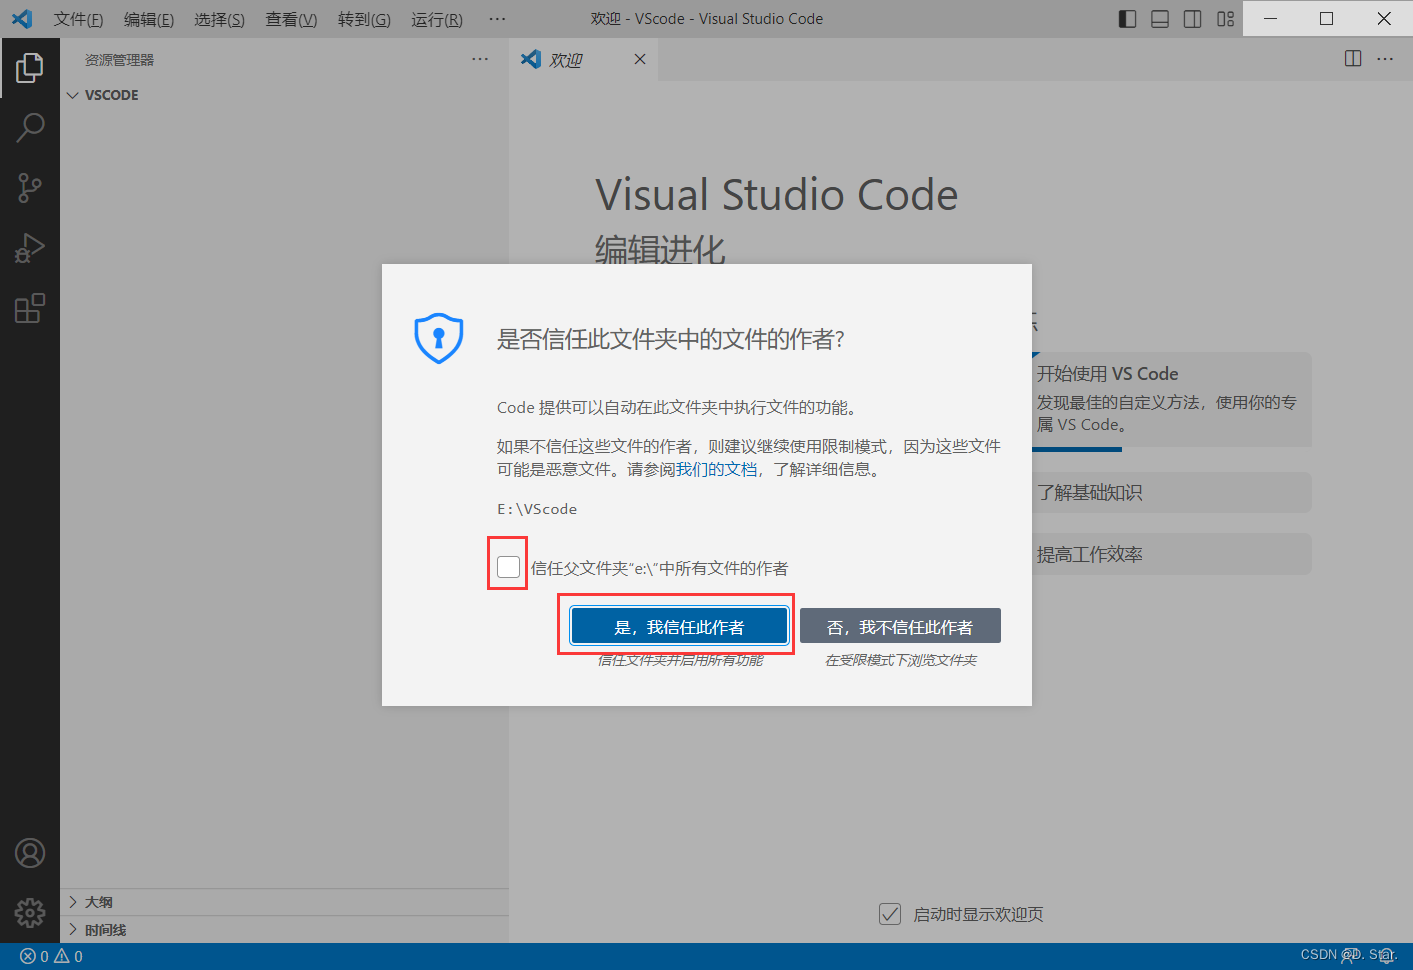Open the 文件(F) menu
Viewport: 1413px width, 970px height.
(x=78, y=19)
